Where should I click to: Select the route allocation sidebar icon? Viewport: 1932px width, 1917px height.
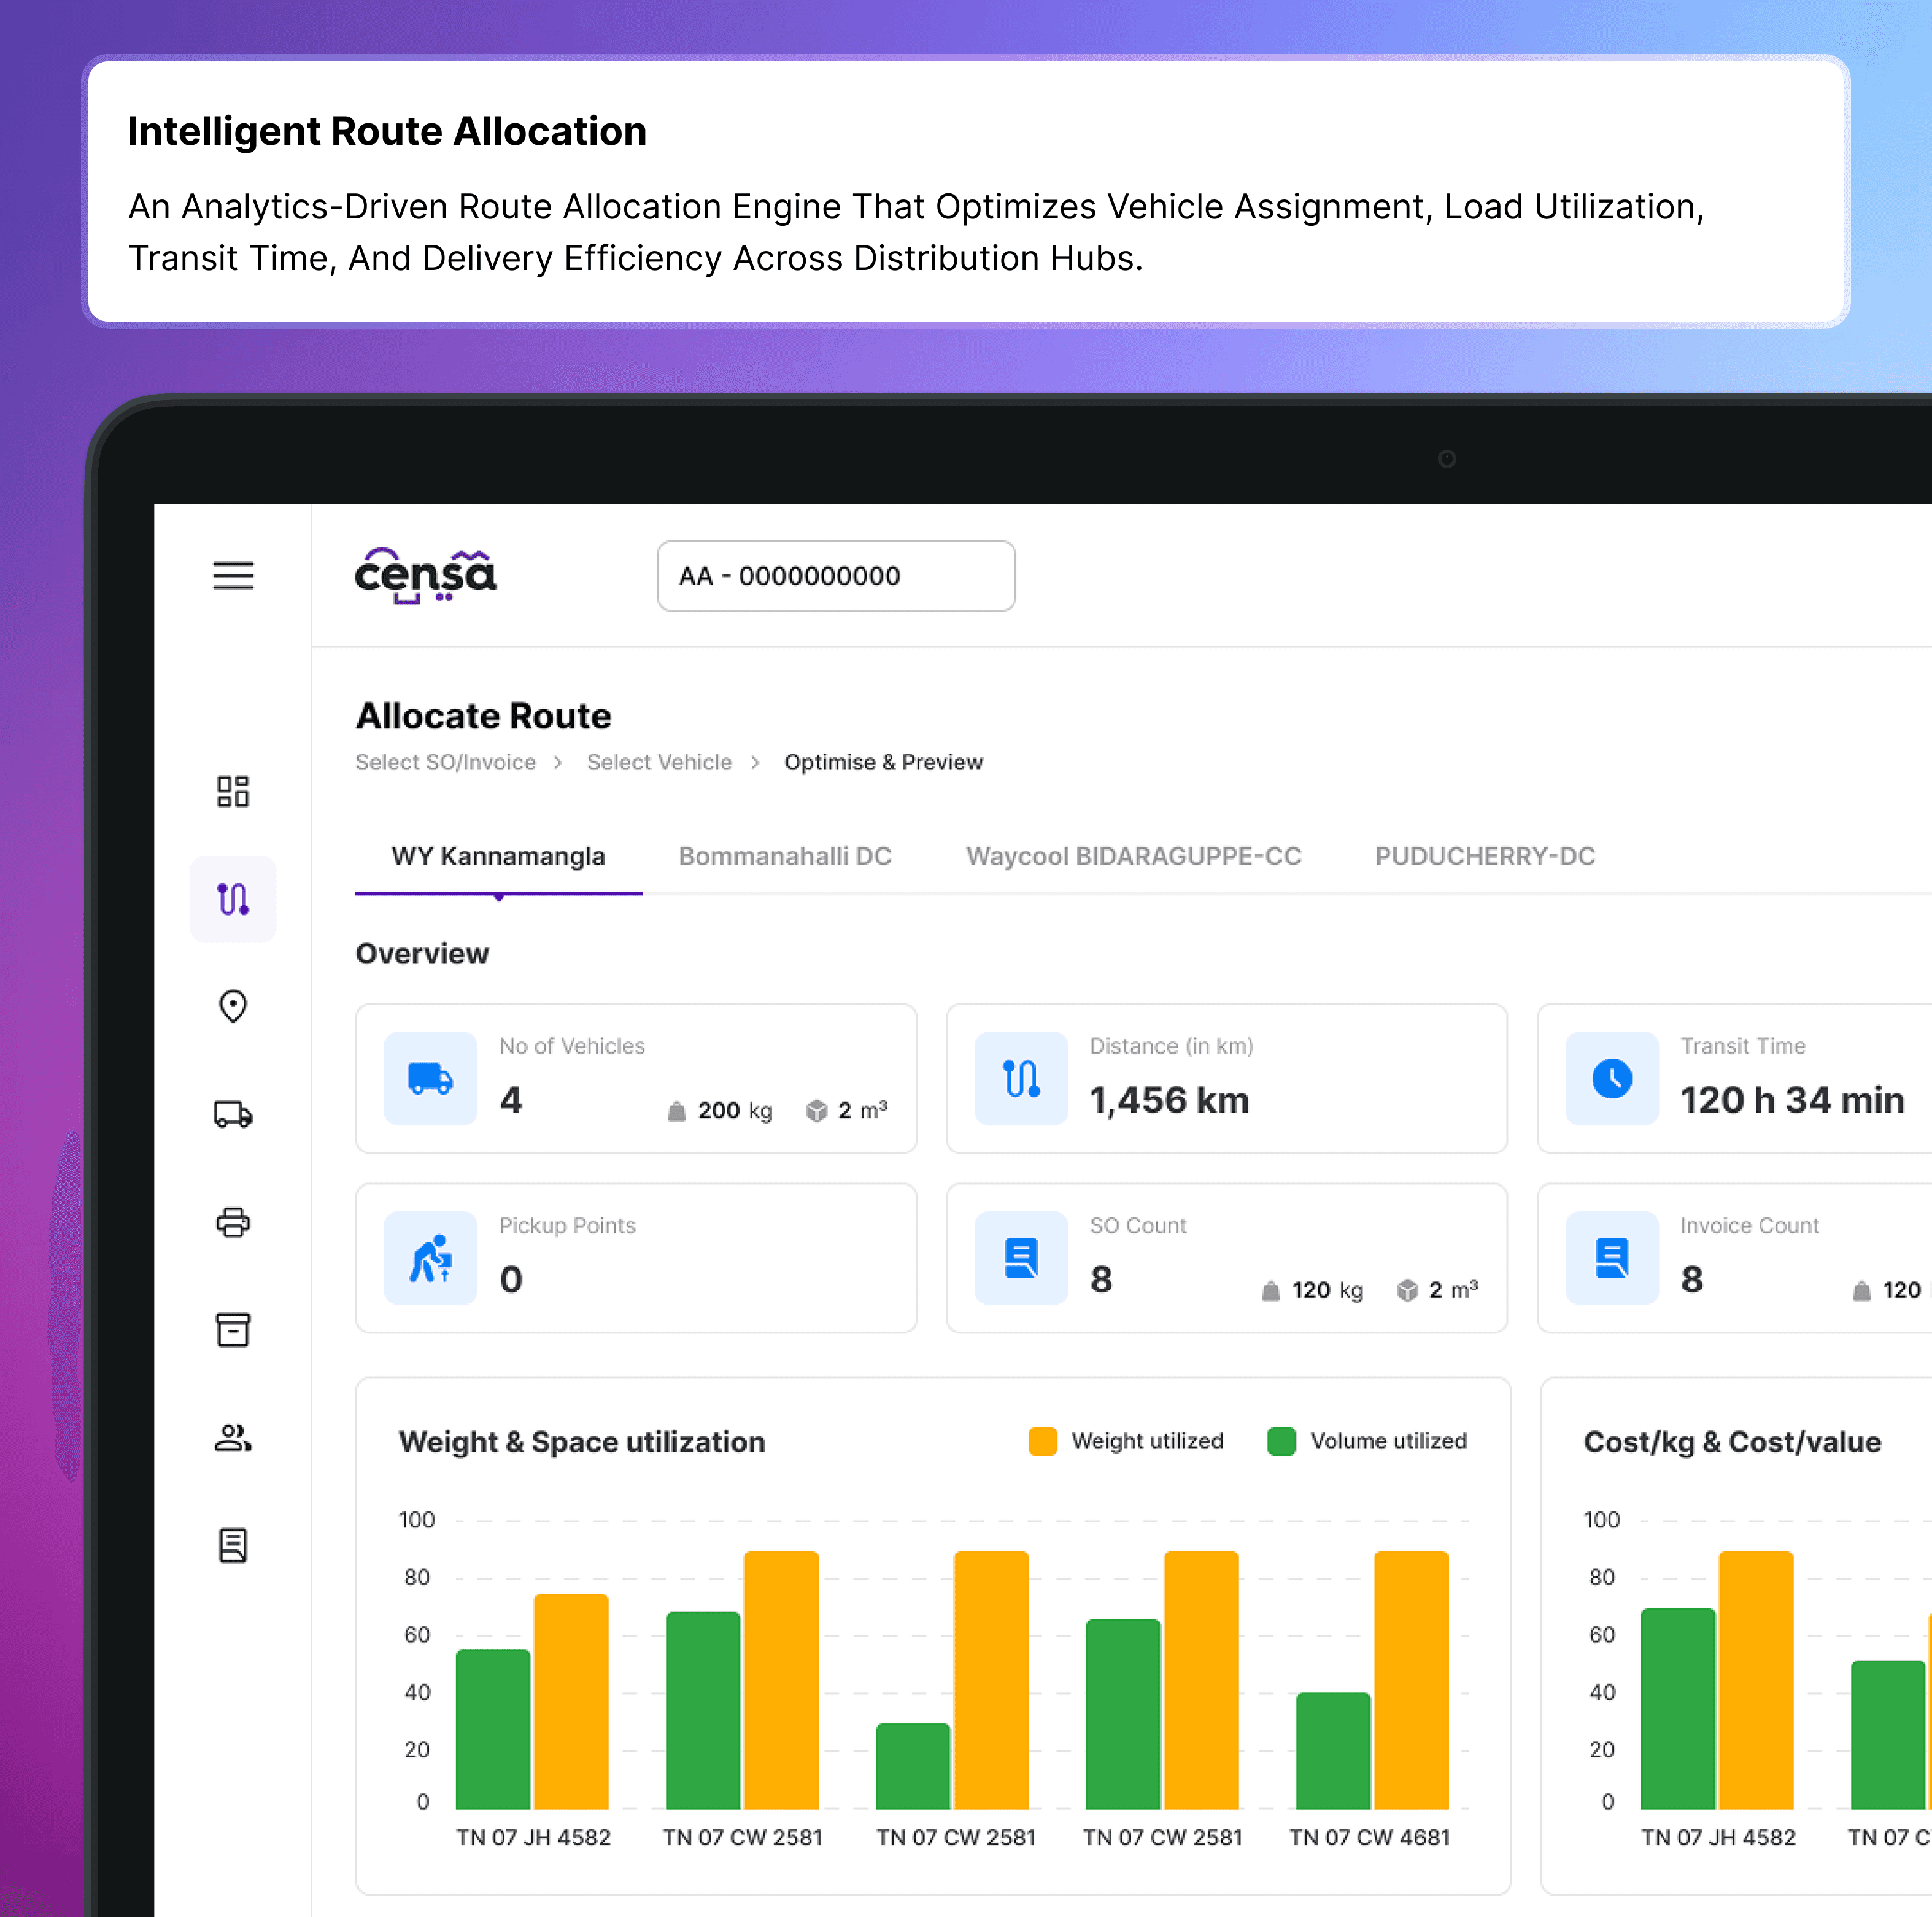coord(233,899)
